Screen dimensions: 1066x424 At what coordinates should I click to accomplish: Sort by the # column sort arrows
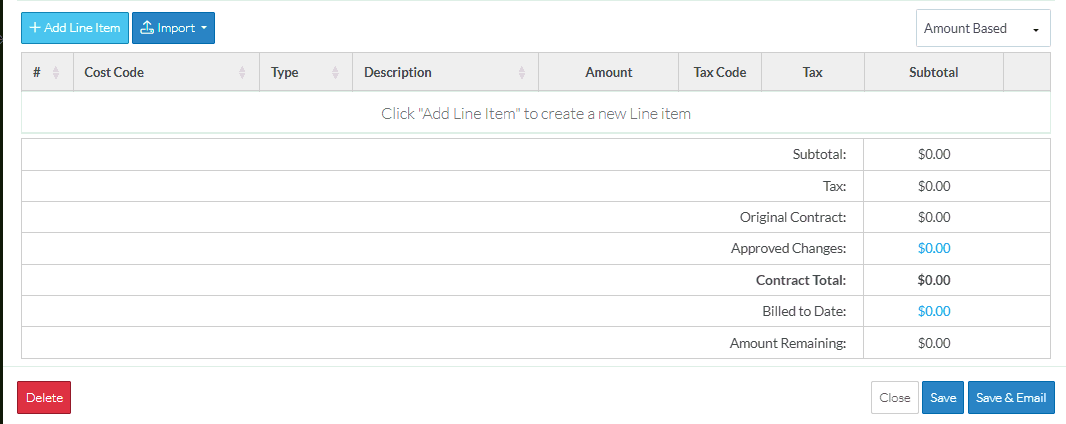(x=56, y=73)
